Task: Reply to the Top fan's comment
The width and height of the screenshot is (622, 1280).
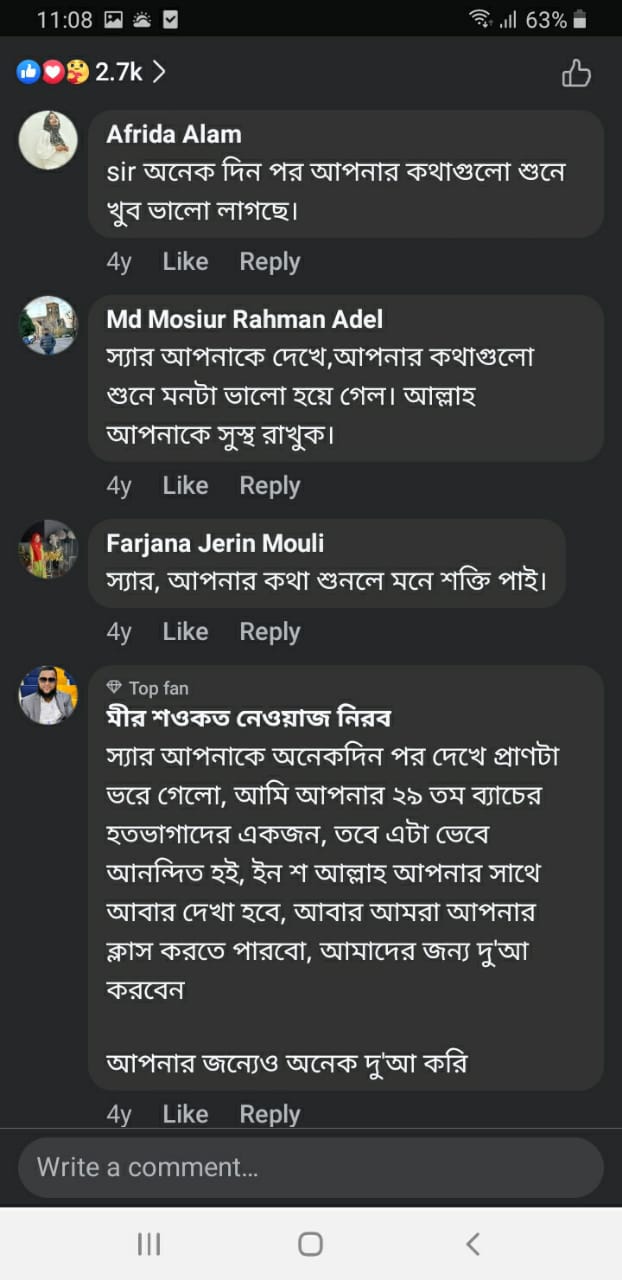Action: (x=269, y=1114)
